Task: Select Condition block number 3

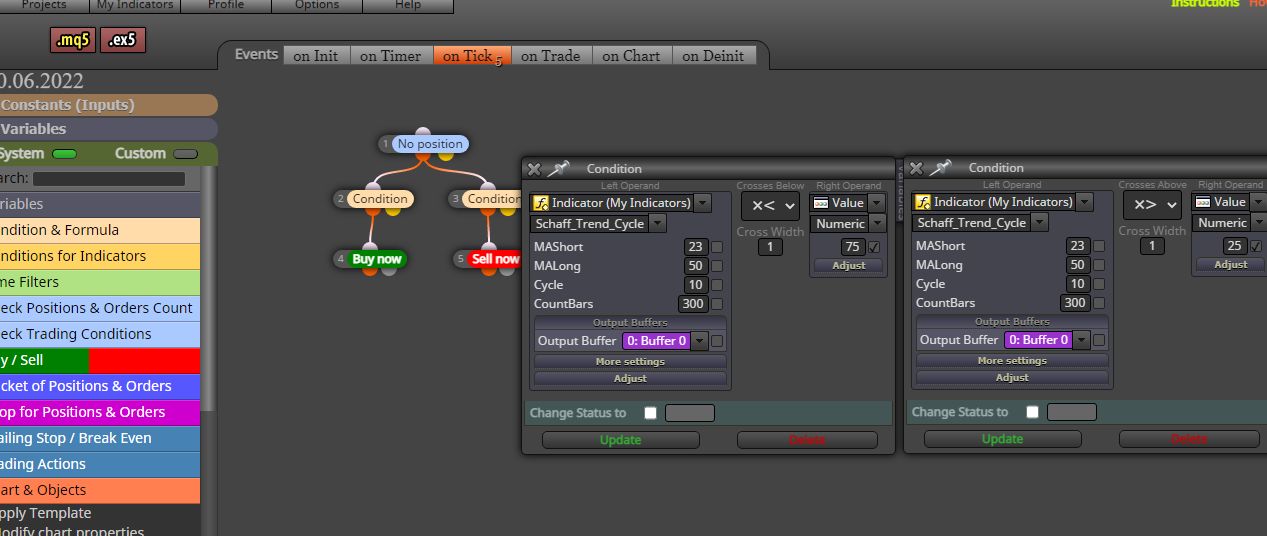Action: click(492, 199)
